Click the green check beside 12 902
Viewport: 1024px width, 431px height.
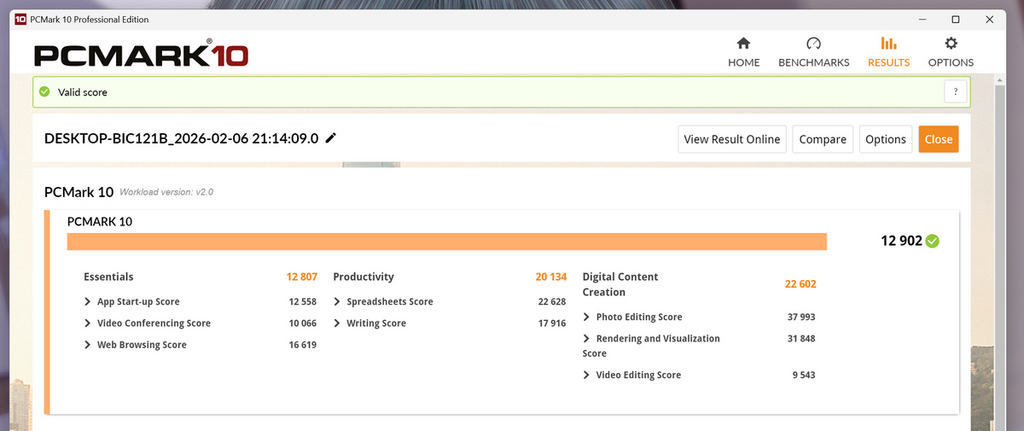(933, 241)
